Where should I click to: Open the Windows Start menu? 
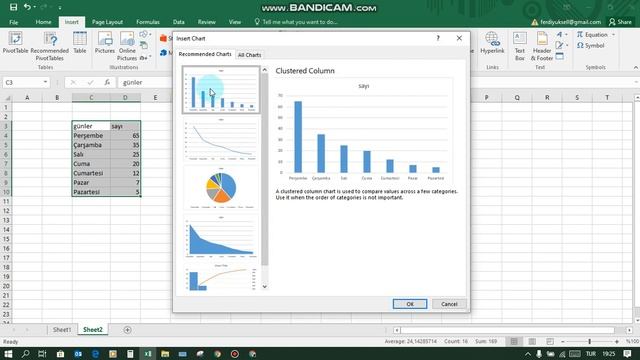click(8, 354)
